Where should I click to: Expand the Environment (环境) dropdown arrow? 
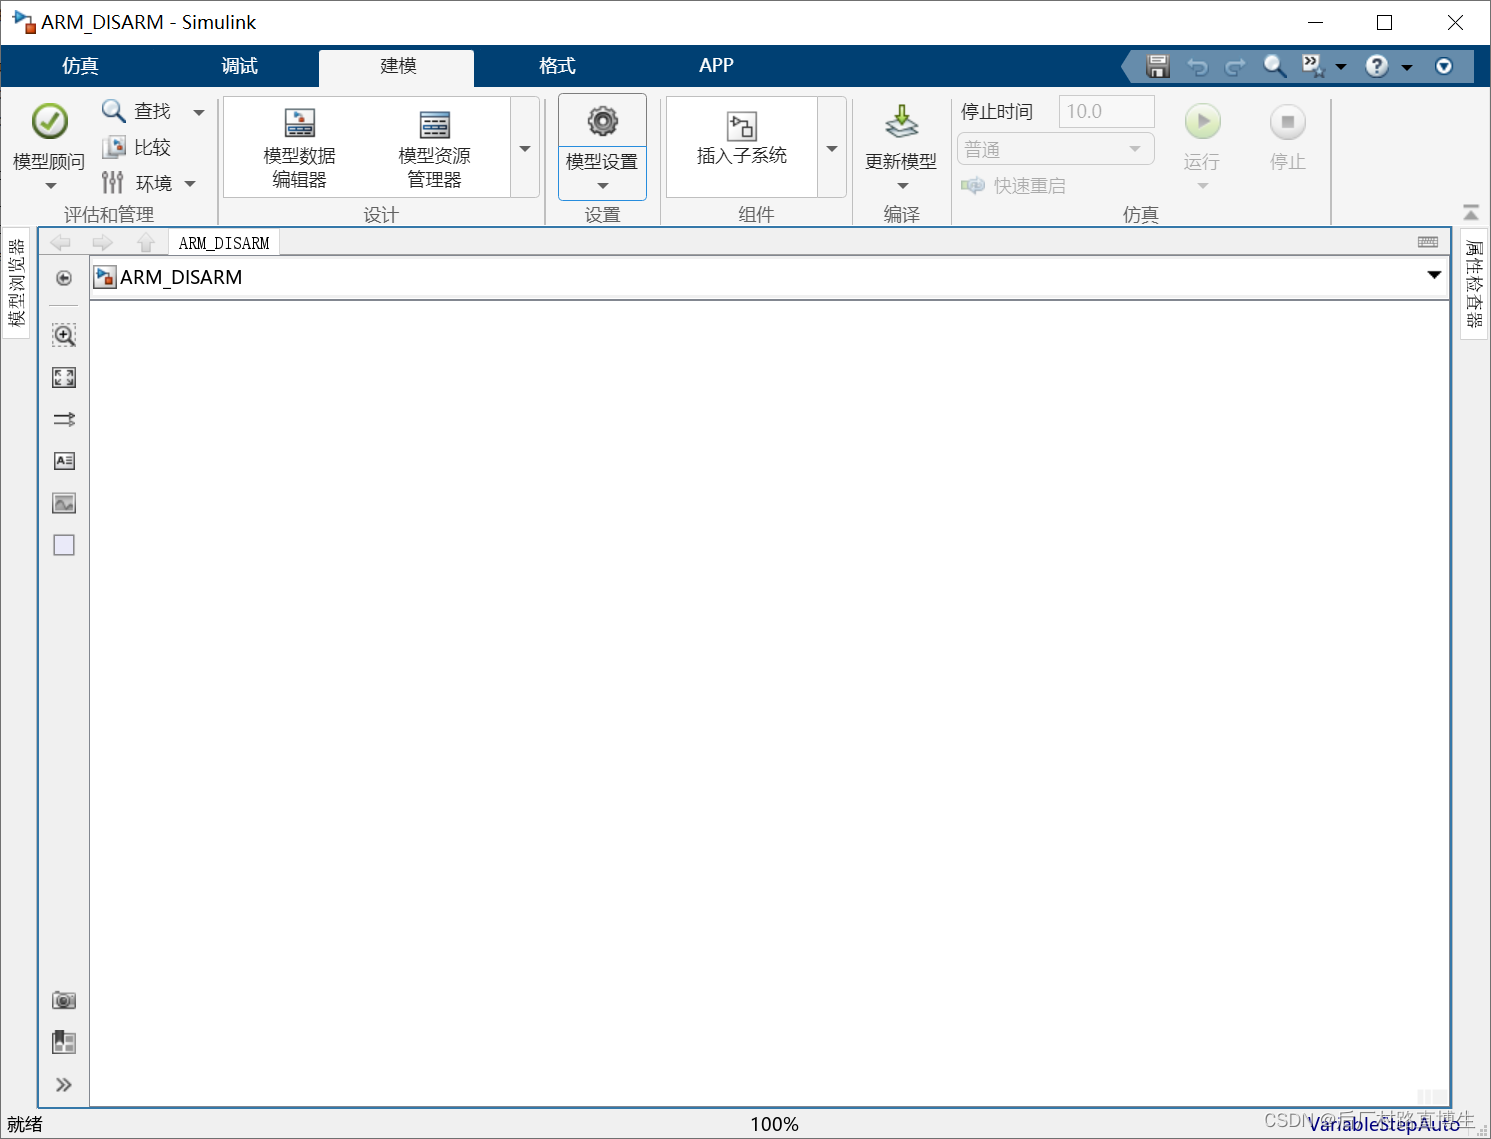[190, 184]
